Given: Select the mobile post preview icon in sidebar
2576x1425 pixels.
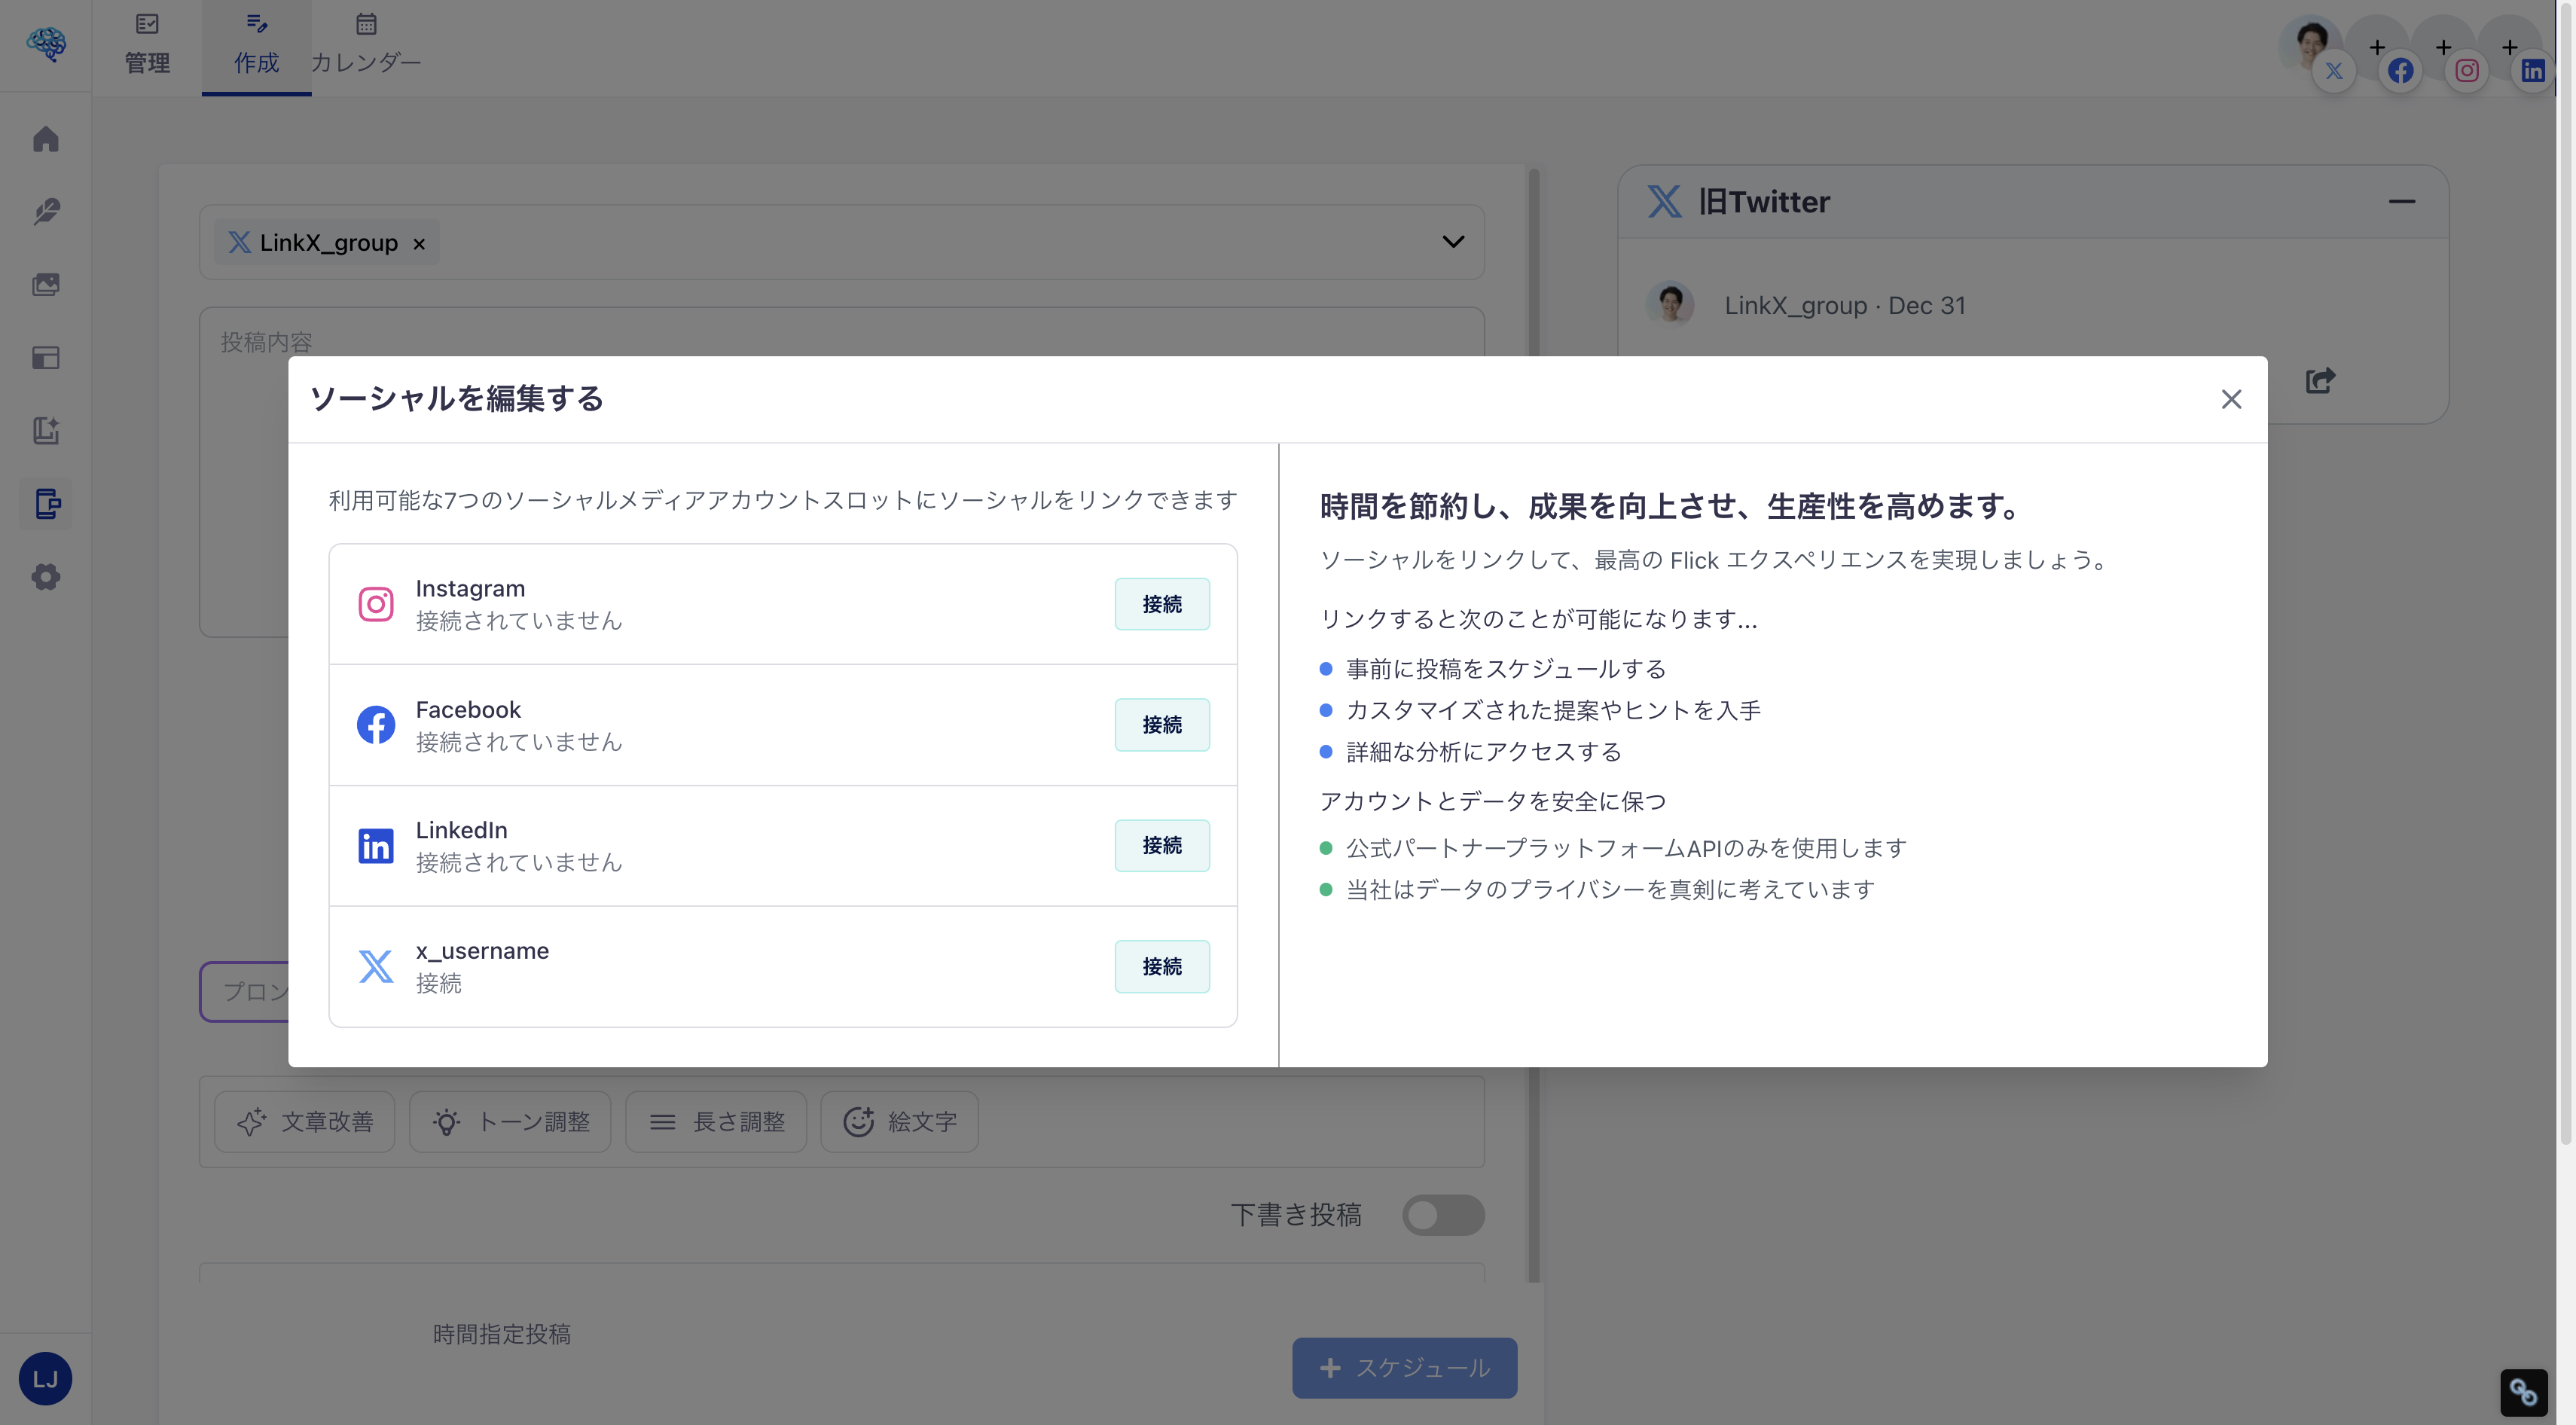Looking at the screenshot, I should click(46, 504).
